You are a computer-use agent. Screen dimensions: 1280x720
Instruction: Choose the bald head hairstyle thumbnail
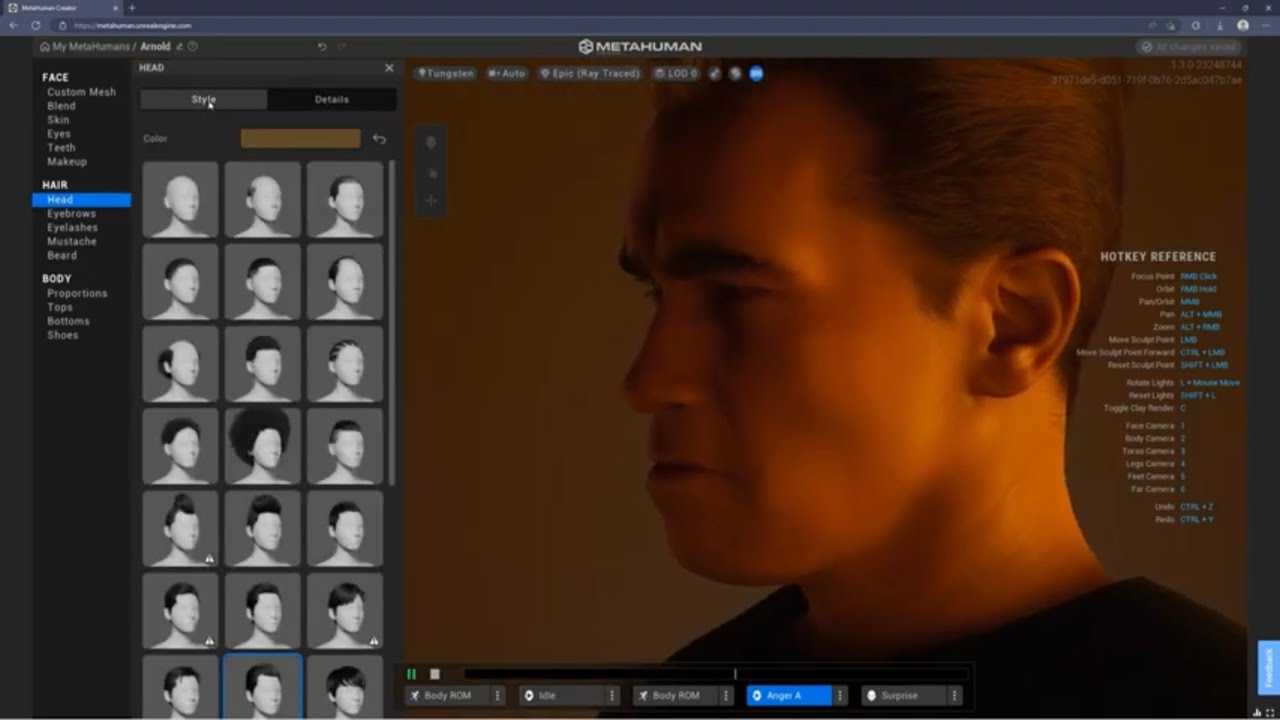click(x=180, y=200)
